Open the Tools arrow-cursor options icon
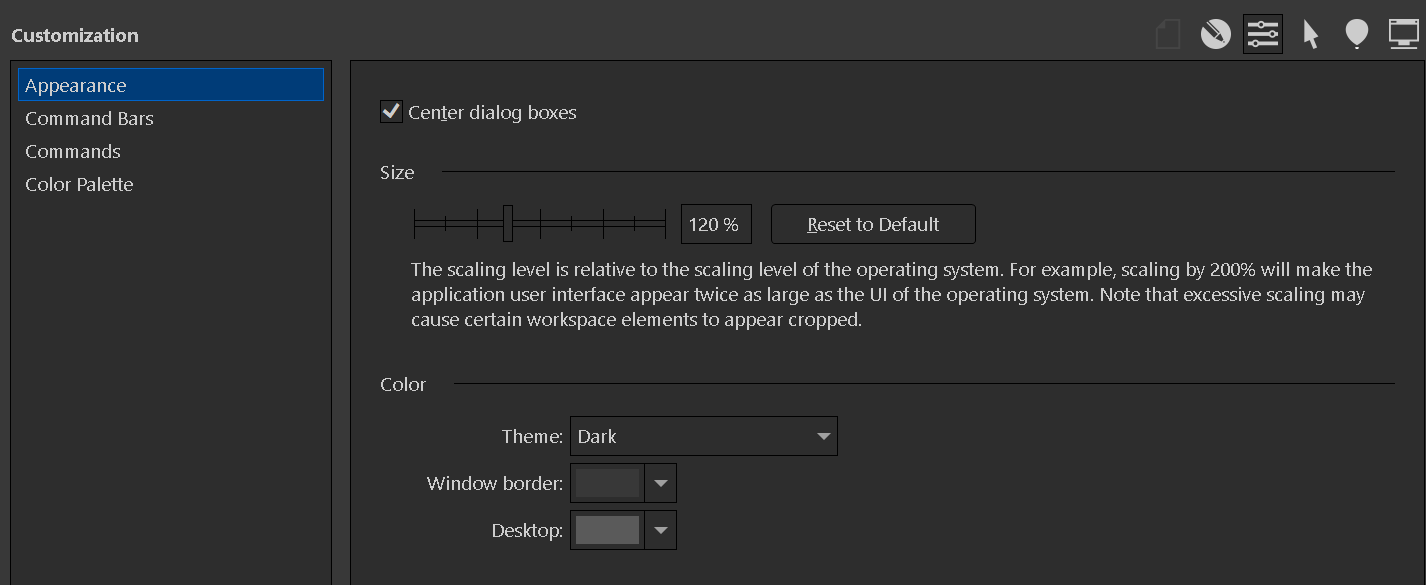This screenshot has height=585, width=1426. [x=1310, y=35]
